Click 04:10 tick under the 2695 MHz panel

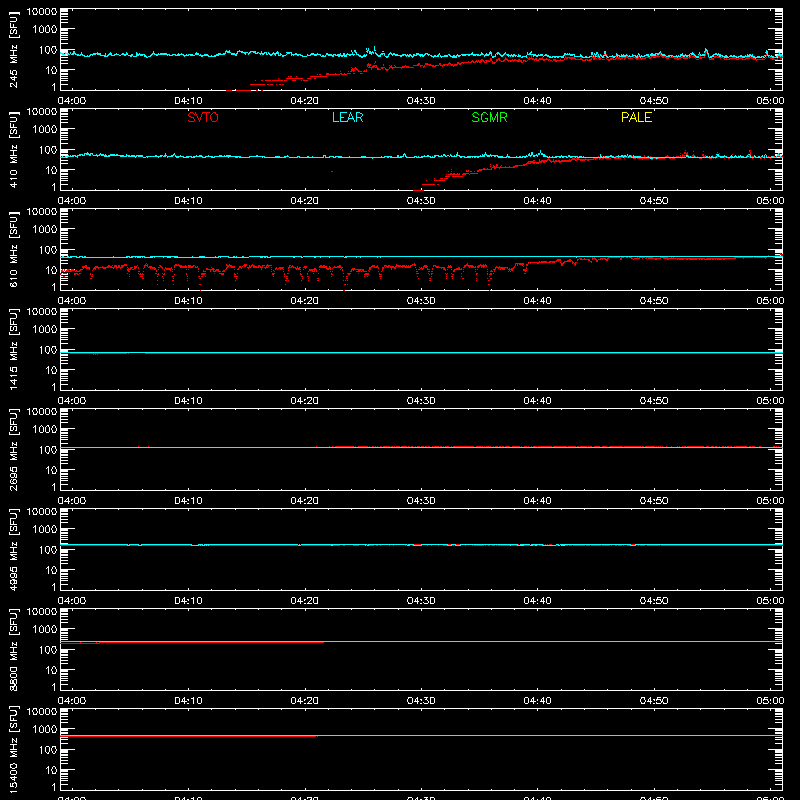click(x=188, y=501)
